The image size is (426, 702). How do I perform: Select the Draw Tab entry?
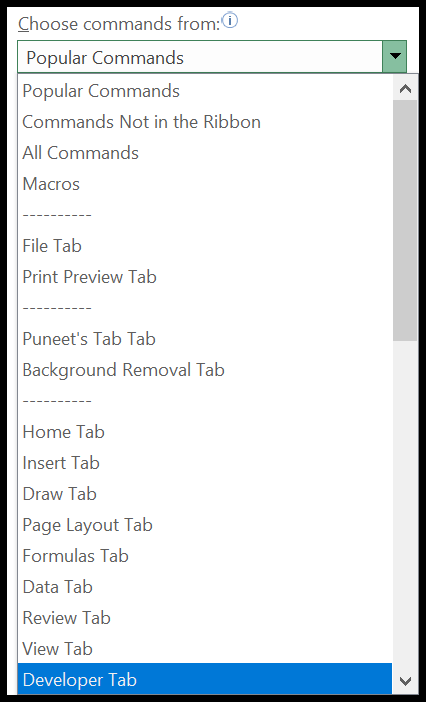pyautogui.click(x=205, y=494)
